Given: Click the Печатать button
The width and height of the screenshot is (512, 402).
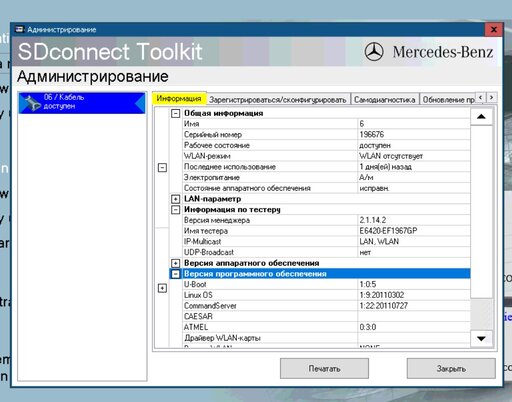Looking at the screenshot, I should click(x=324, y=368).
